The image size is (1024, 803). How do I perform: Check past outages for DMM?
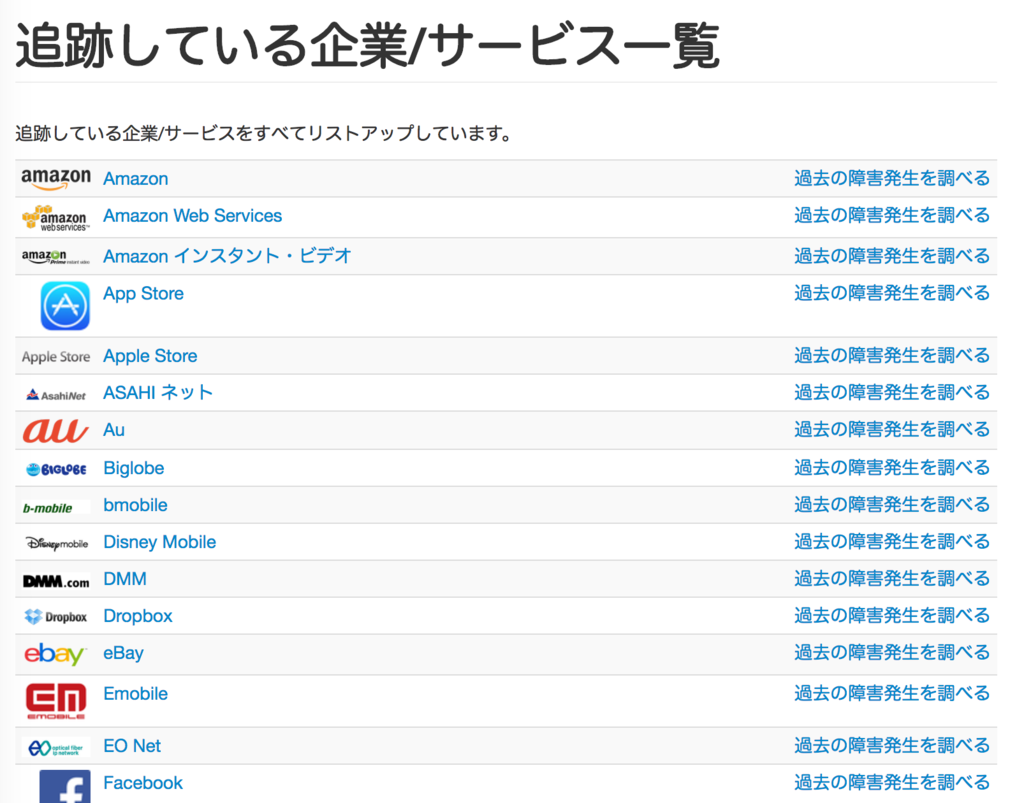pos(892,578)
